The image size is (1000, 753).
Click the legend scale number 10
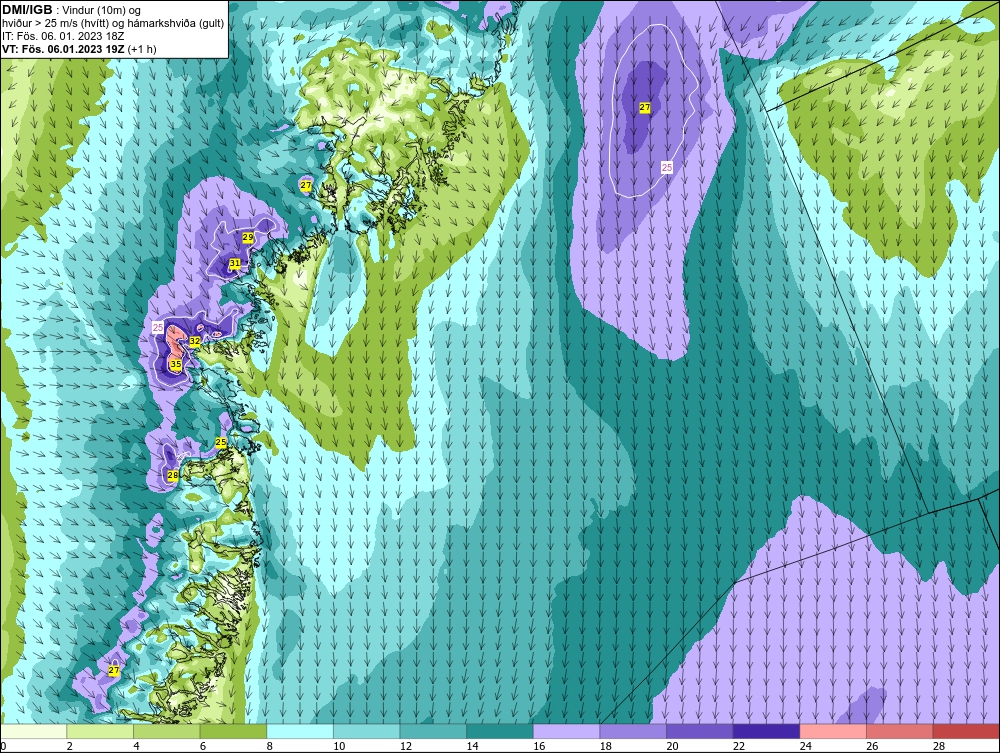(x=339, y=746)
